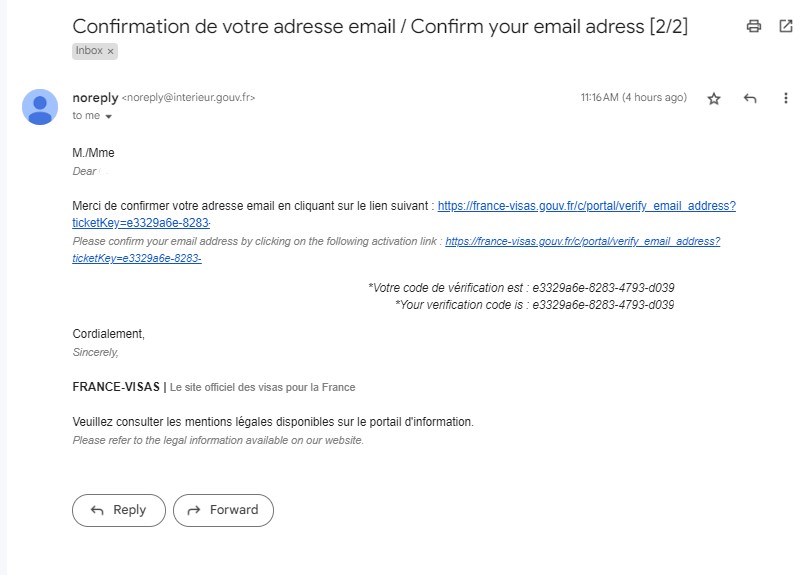
Task: Star this message from noreply
Action: [714, 98]
